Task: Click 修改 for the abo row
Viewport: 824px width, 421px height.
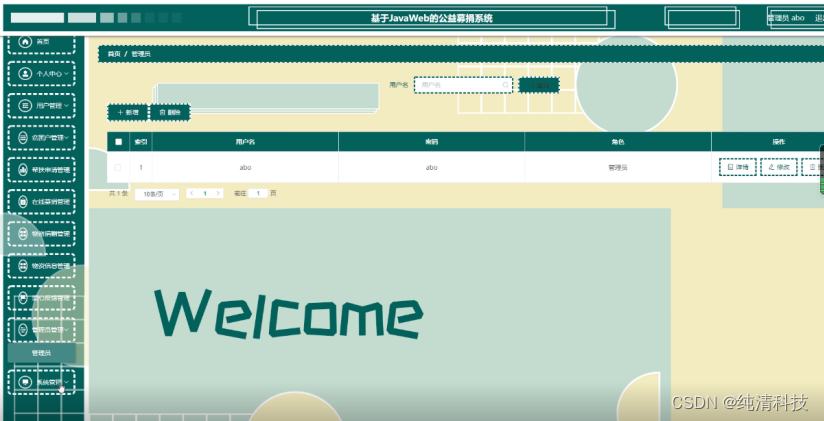Action: 779,167
